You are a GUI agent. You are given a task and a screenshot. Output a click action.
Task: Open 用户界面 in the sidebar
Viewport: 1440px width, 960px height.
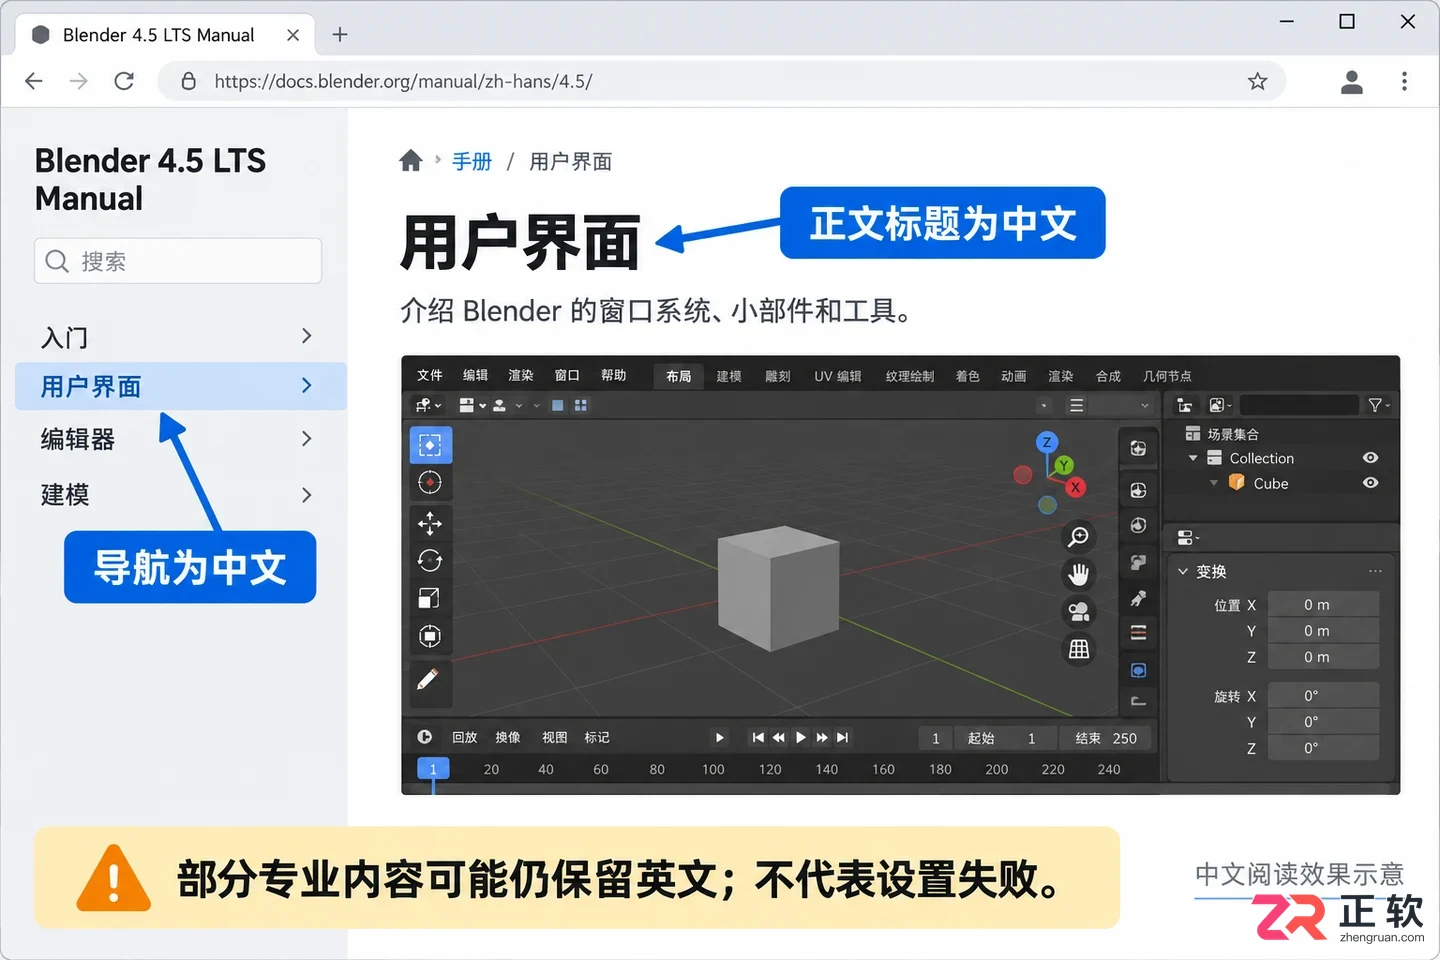coord(181,386)
